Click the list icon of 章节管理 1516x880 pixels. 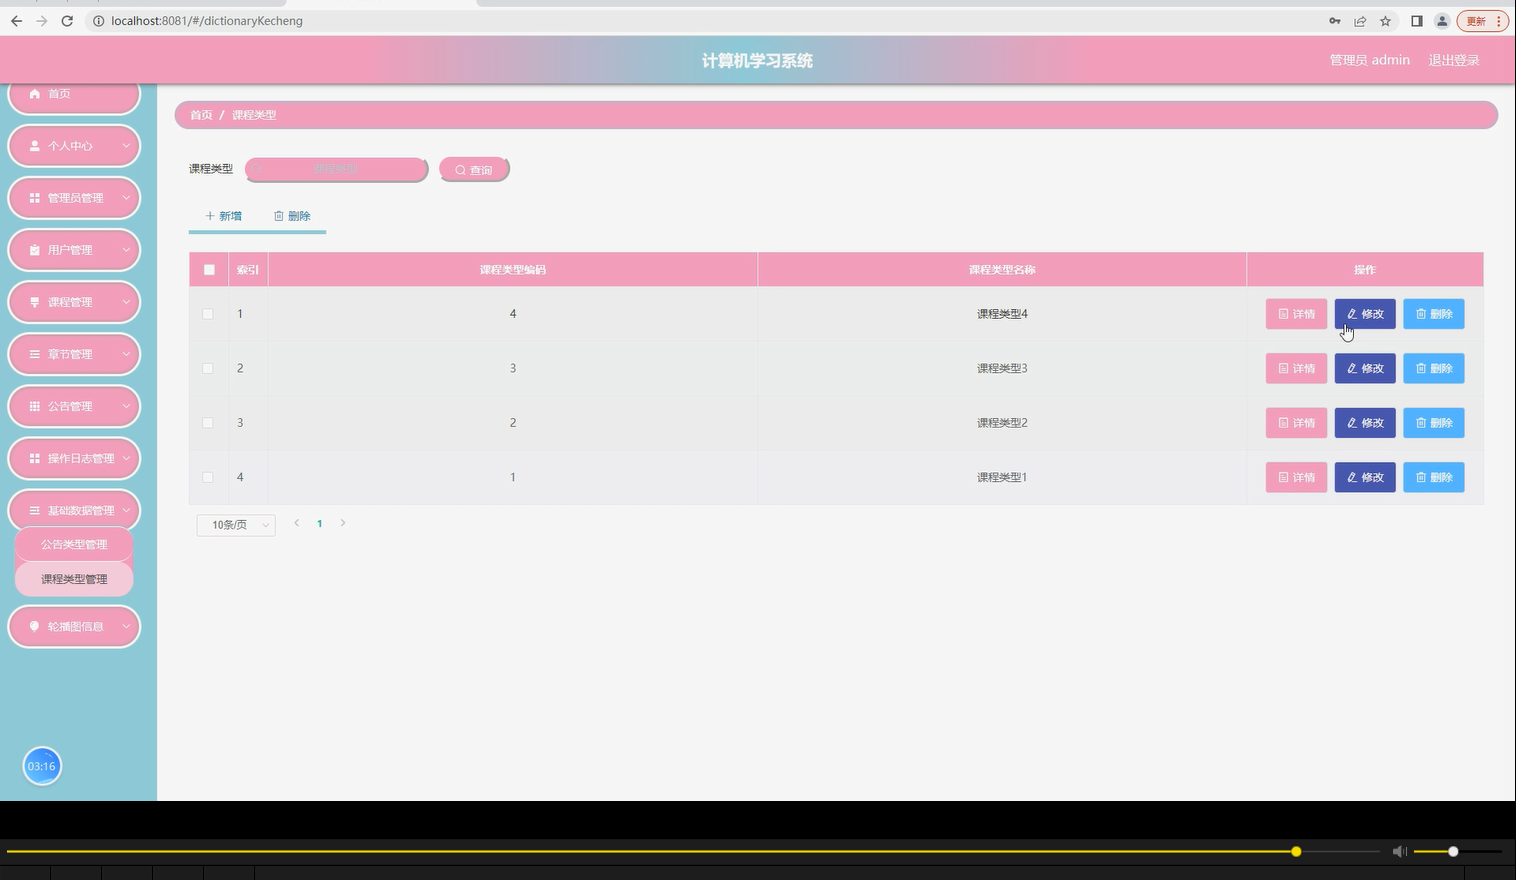(35, 354)
